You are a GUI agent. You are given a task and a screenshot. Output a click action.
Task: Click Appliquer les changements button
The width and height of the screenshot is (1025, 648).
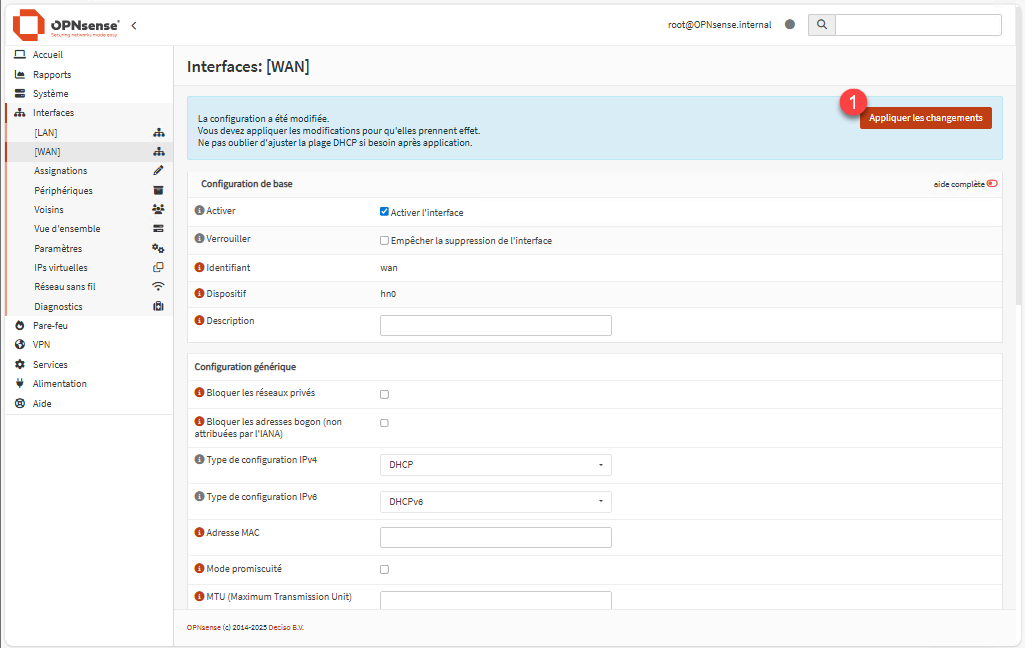point(925,118)
